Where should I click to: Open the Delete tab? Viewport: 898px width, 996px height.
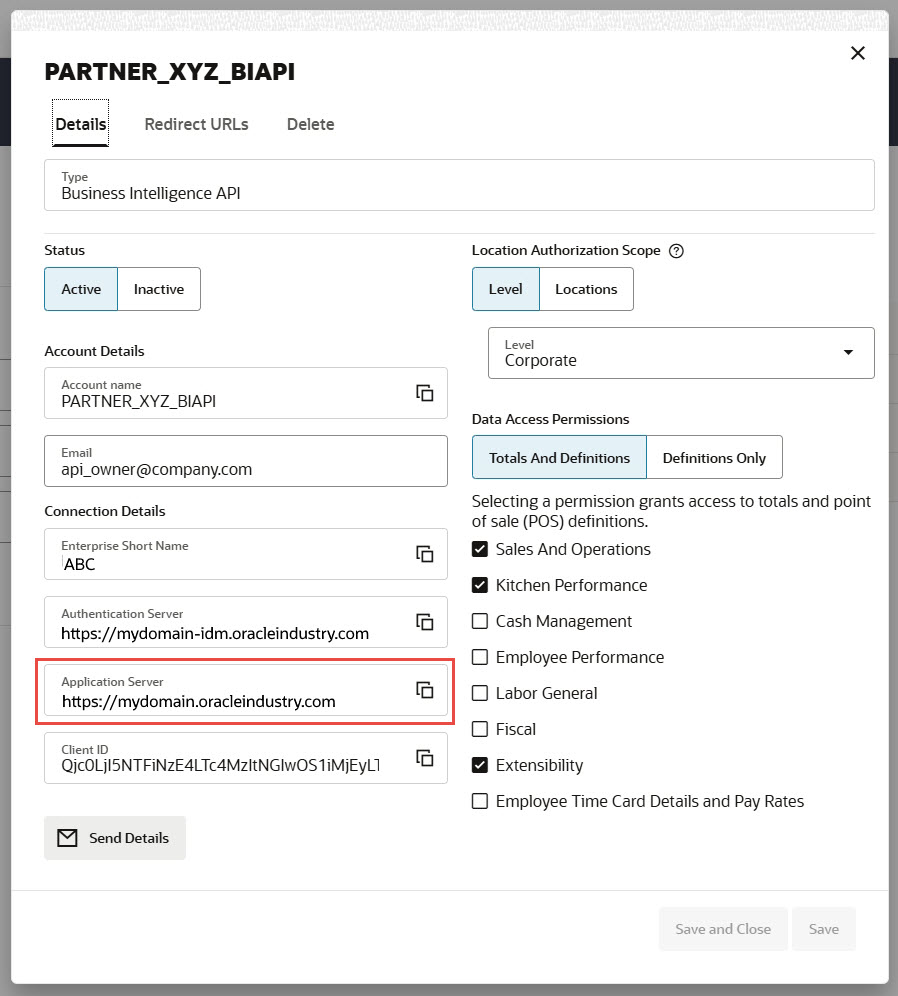coord(310,124)
